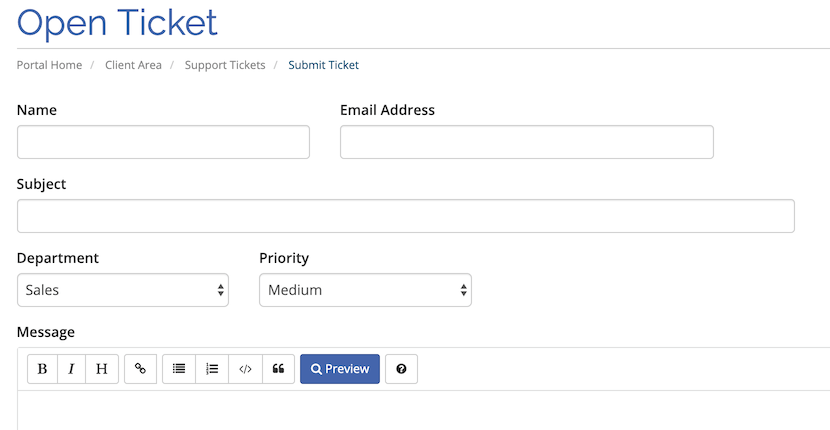
Task: Open the markdown help question icon
Action: point(401,369)
